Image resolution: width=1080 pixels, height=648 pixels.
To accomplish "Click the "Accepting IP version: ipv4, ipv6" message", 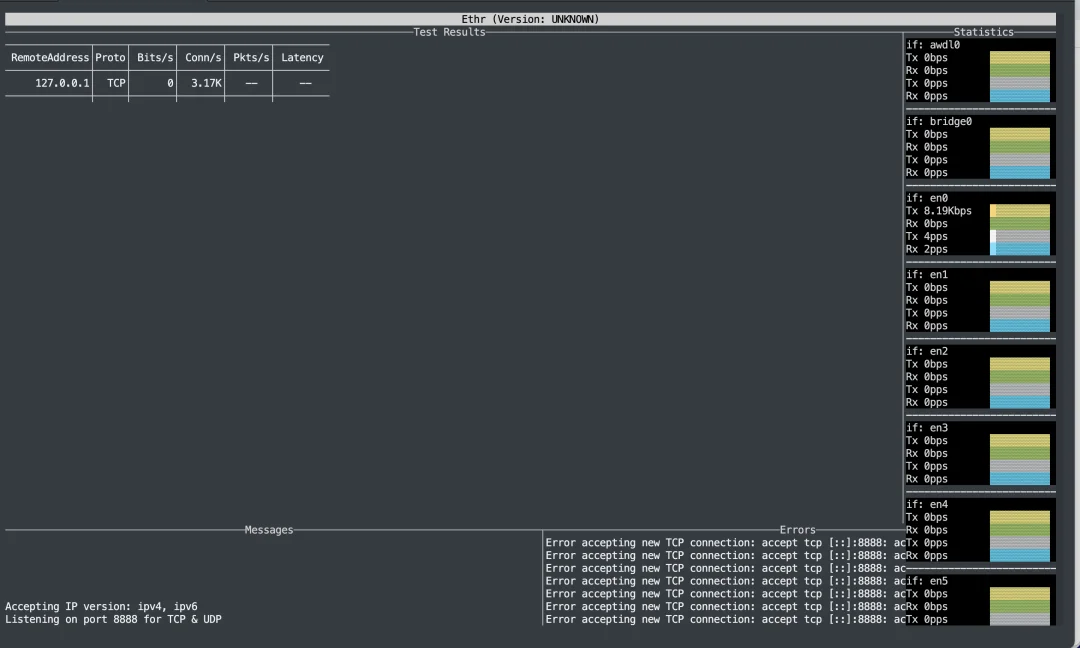I will 101,607.
